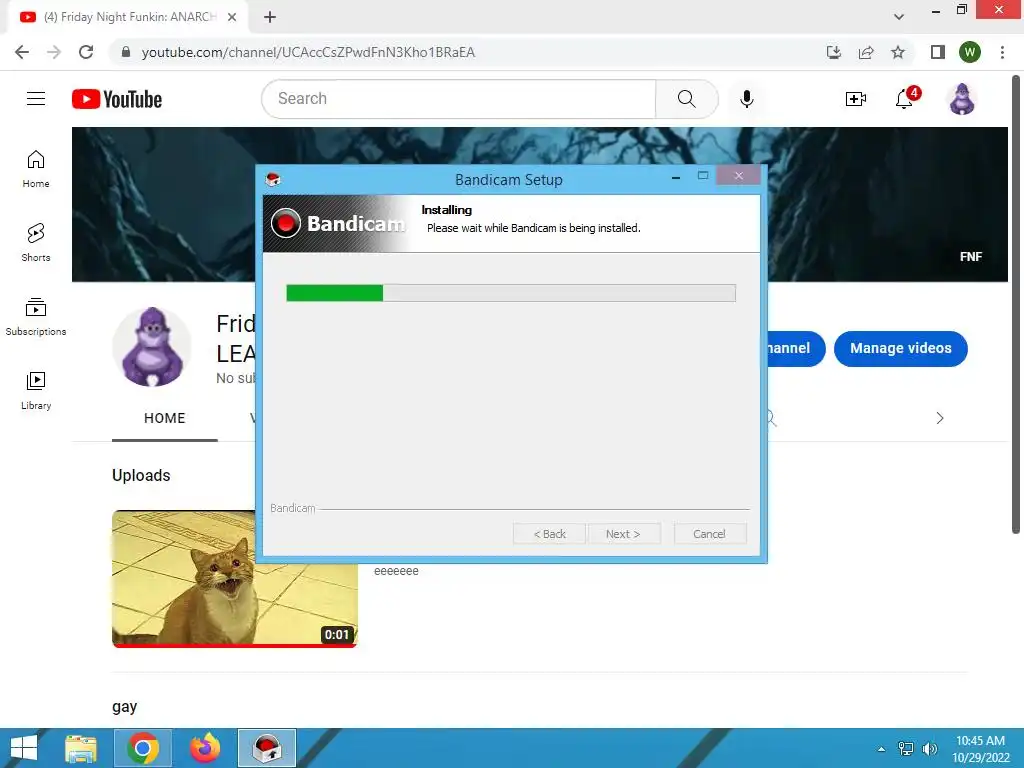
Task: Click the green installation progress bar
Action: 511,293
